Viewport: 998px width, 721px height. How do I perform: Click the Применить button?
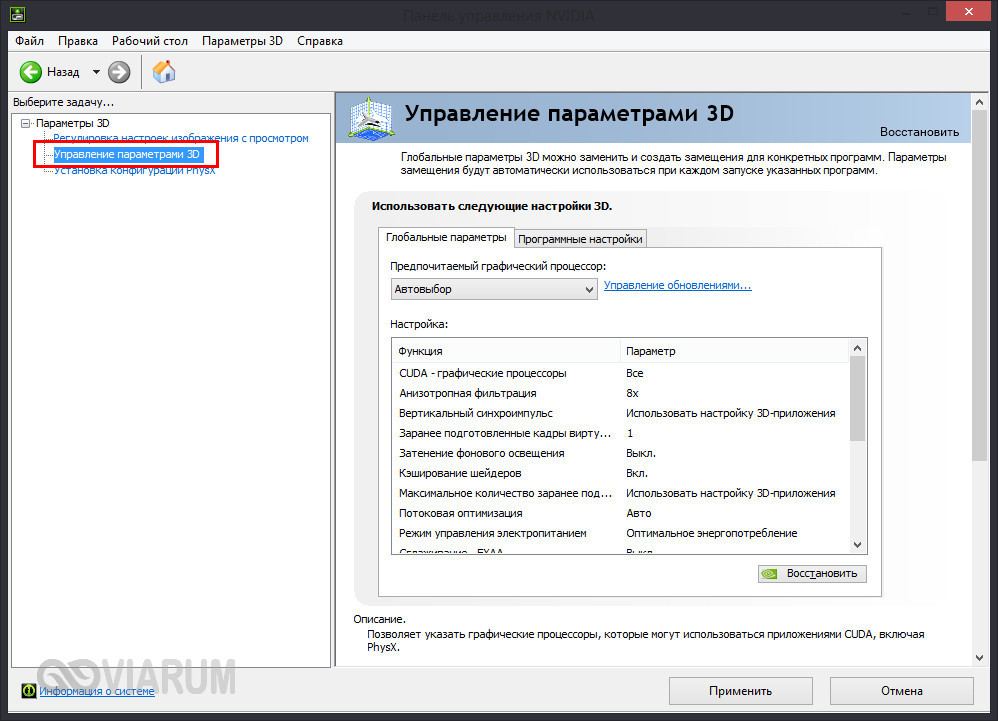(740, 690)
